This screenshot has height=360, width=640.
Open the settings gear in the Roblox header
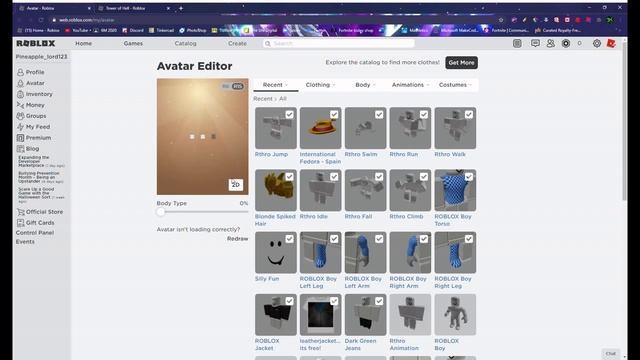tap(597, 43)
